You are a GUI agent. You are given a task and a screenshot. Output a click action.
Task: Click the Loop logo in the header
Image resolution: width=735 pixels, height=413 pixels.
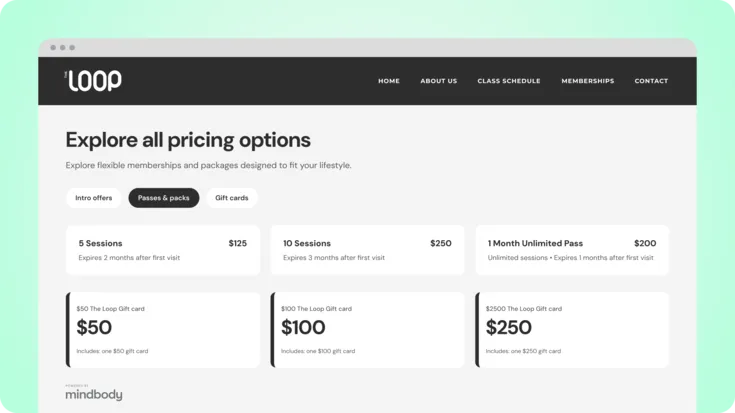click(x=93, y=81)
